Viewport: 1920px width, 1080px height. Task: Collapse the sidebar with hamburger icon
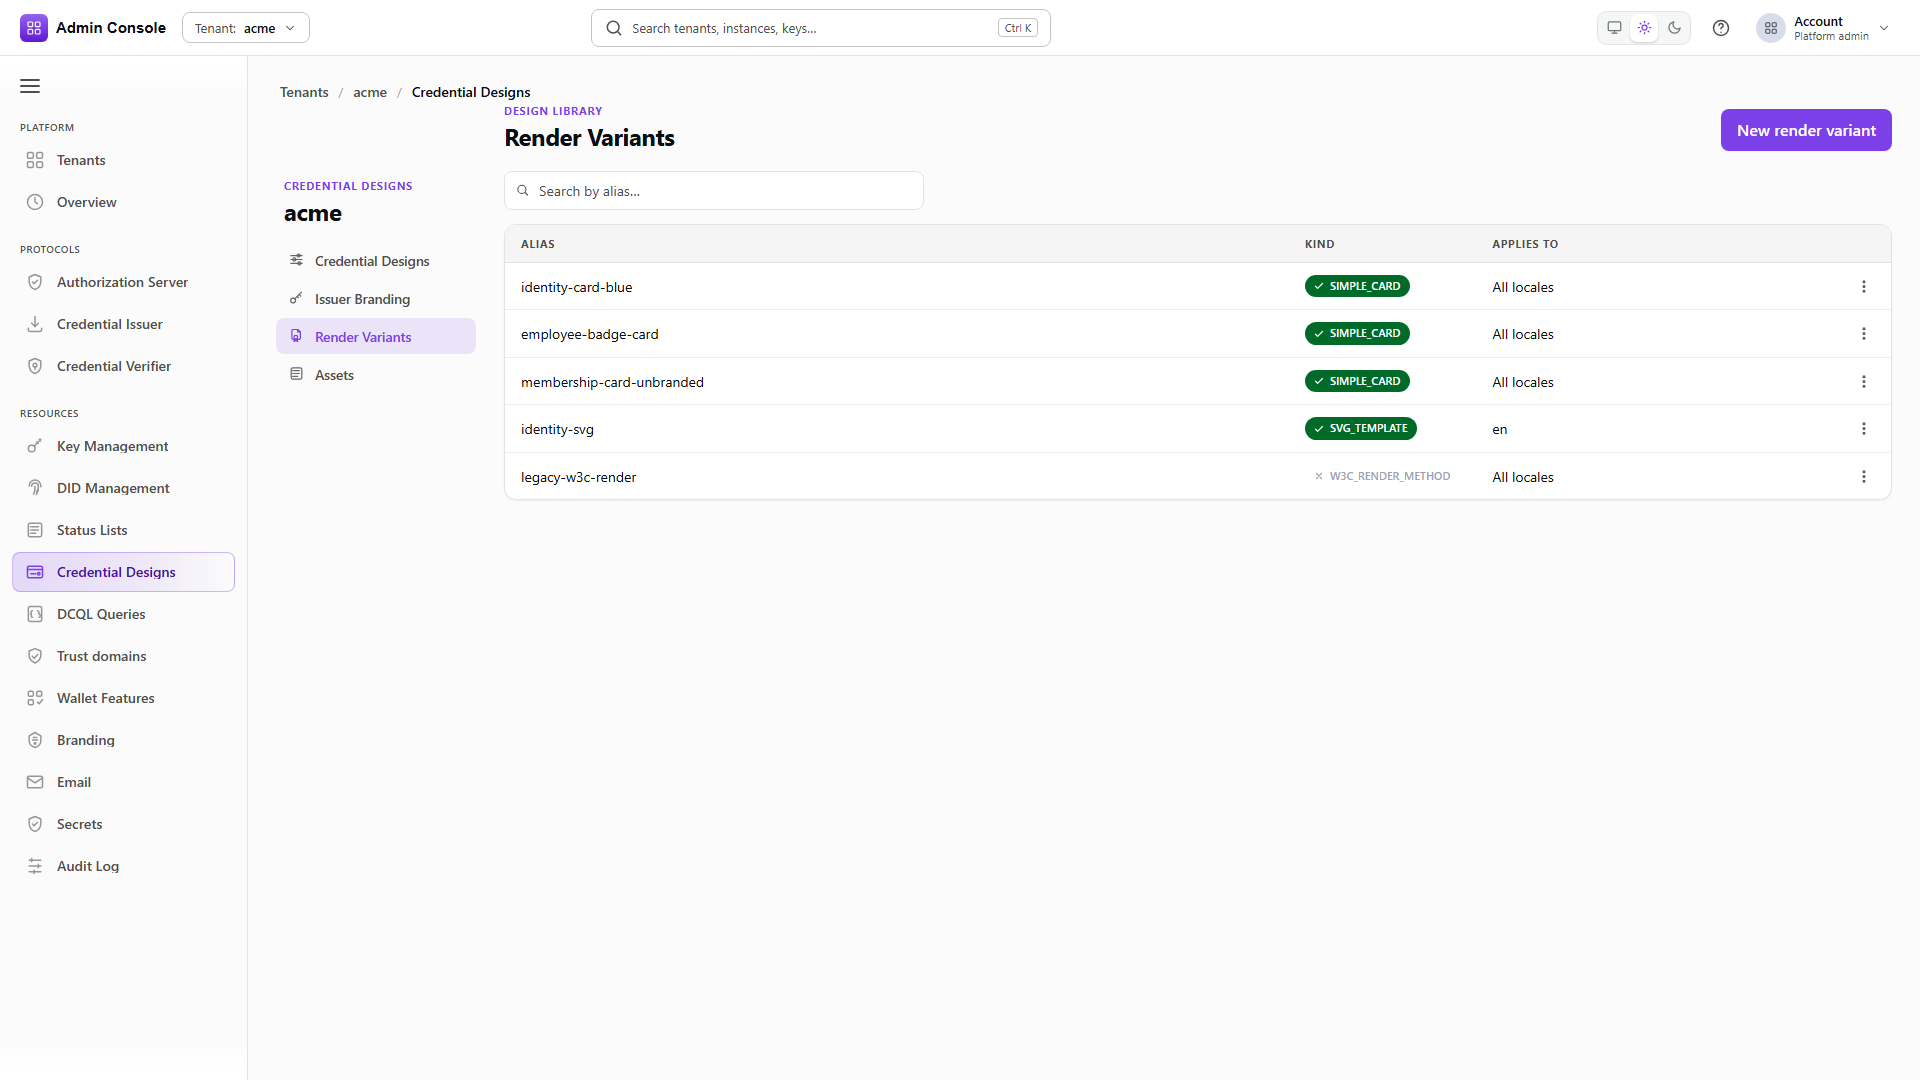[x=30, y=86]
